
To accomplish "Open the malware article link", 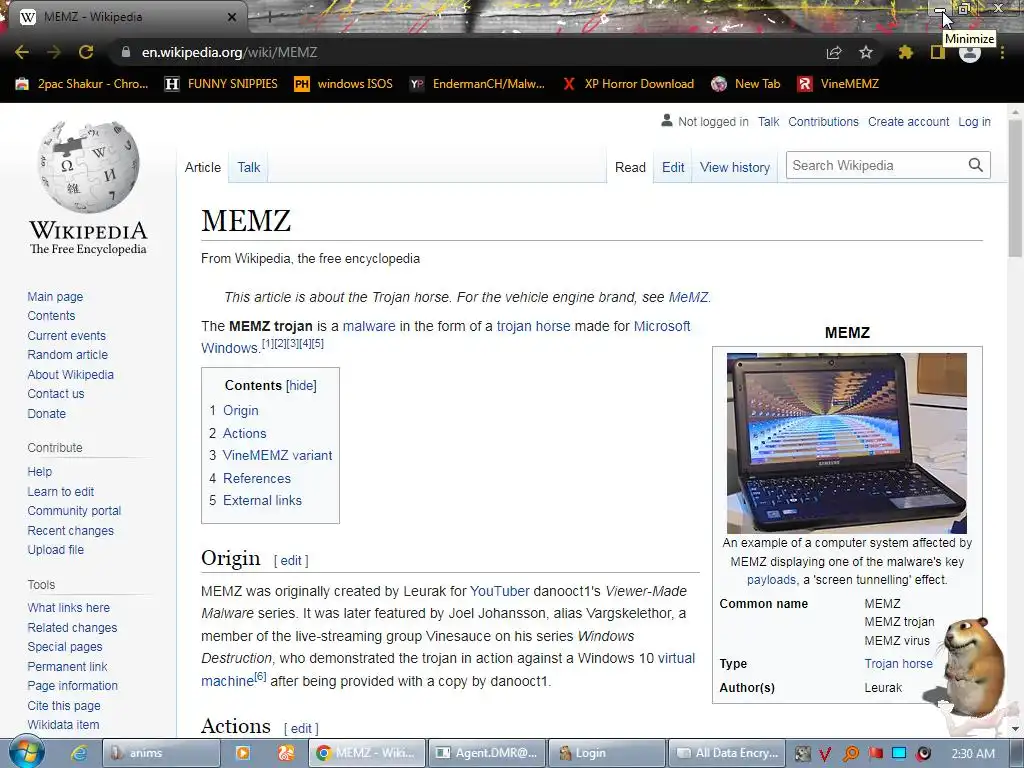I will [x=369, y=326].
